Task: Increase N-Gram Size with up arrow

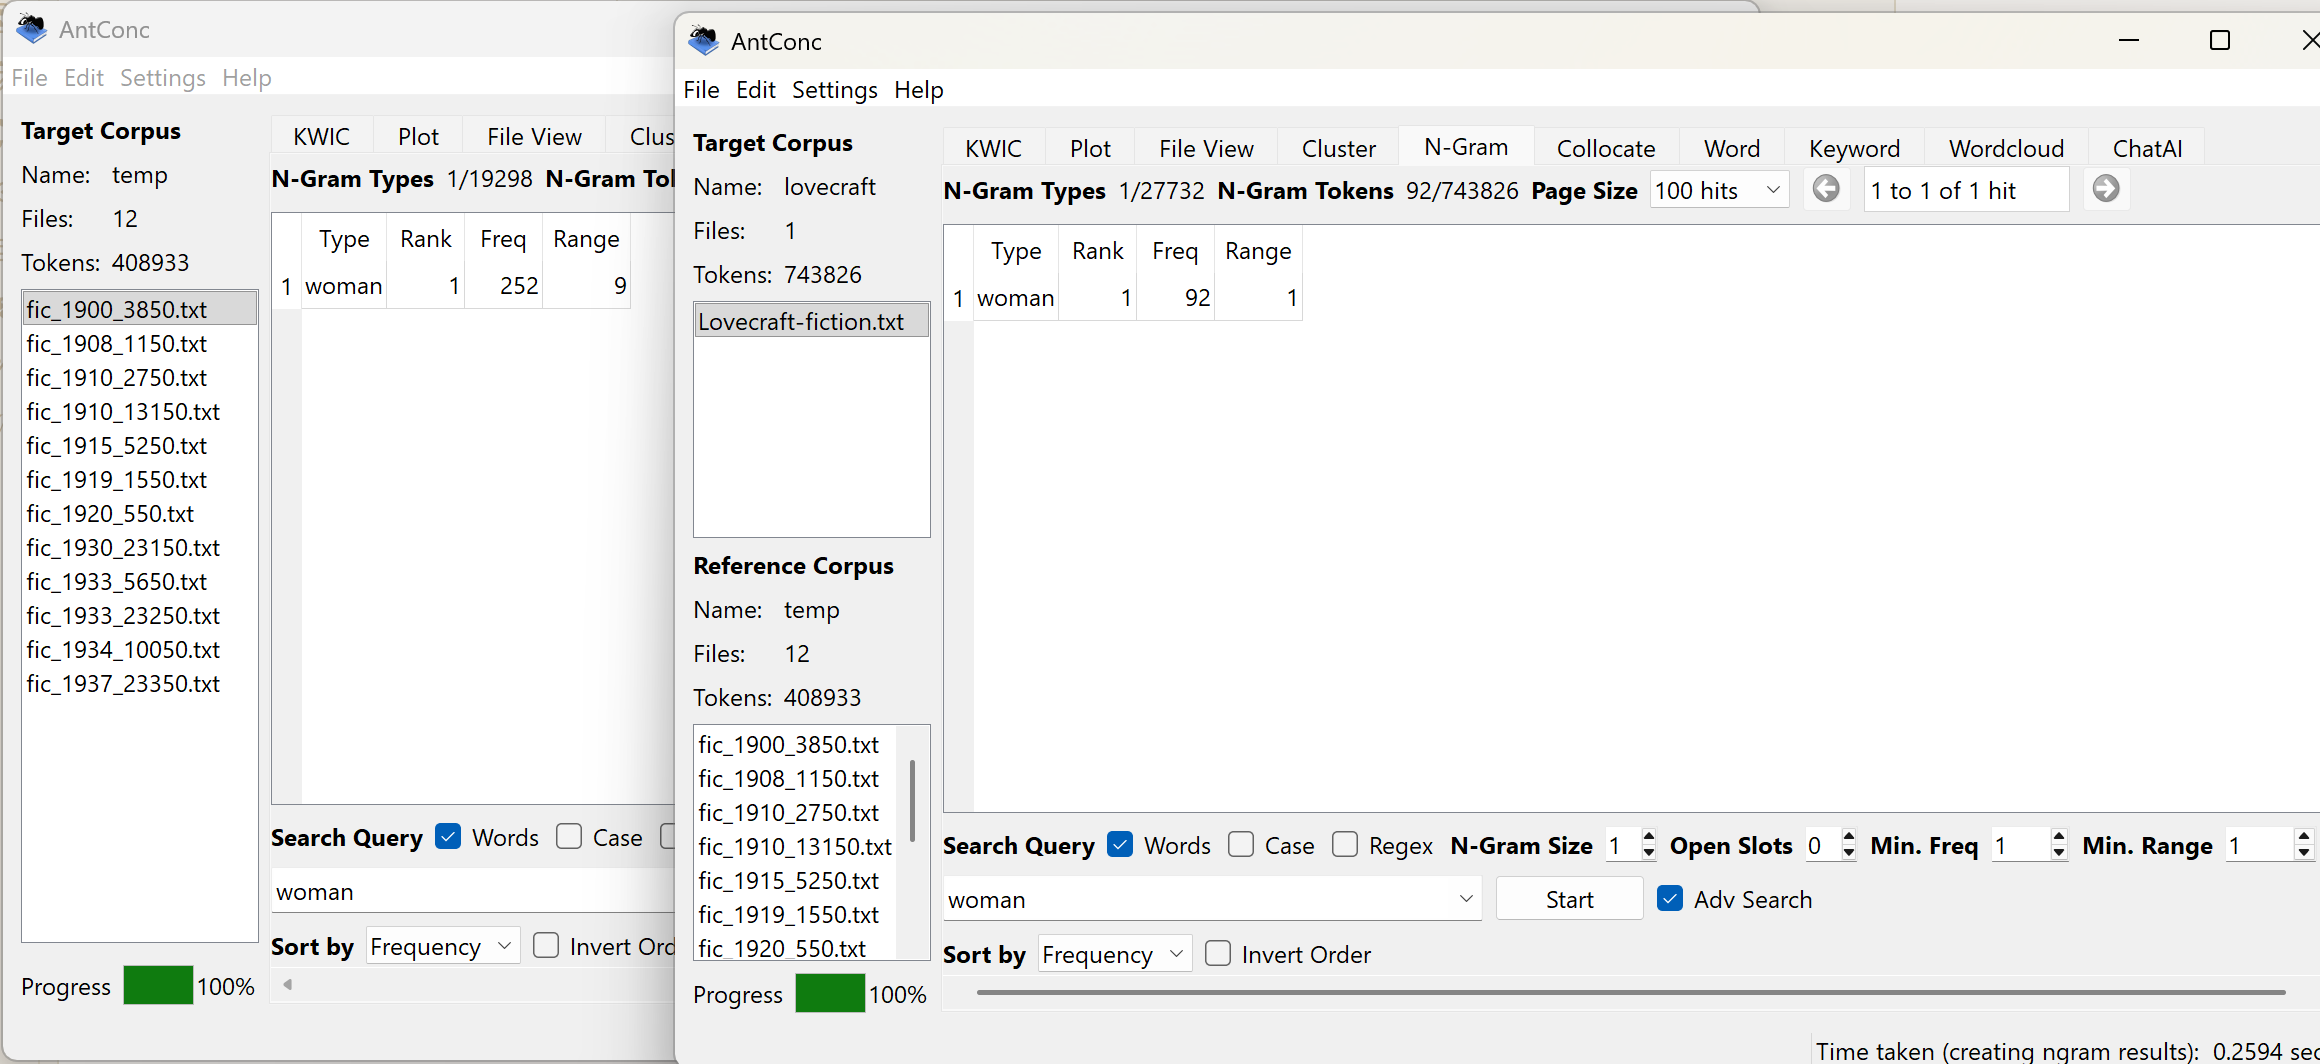Action: [1649, 837]
